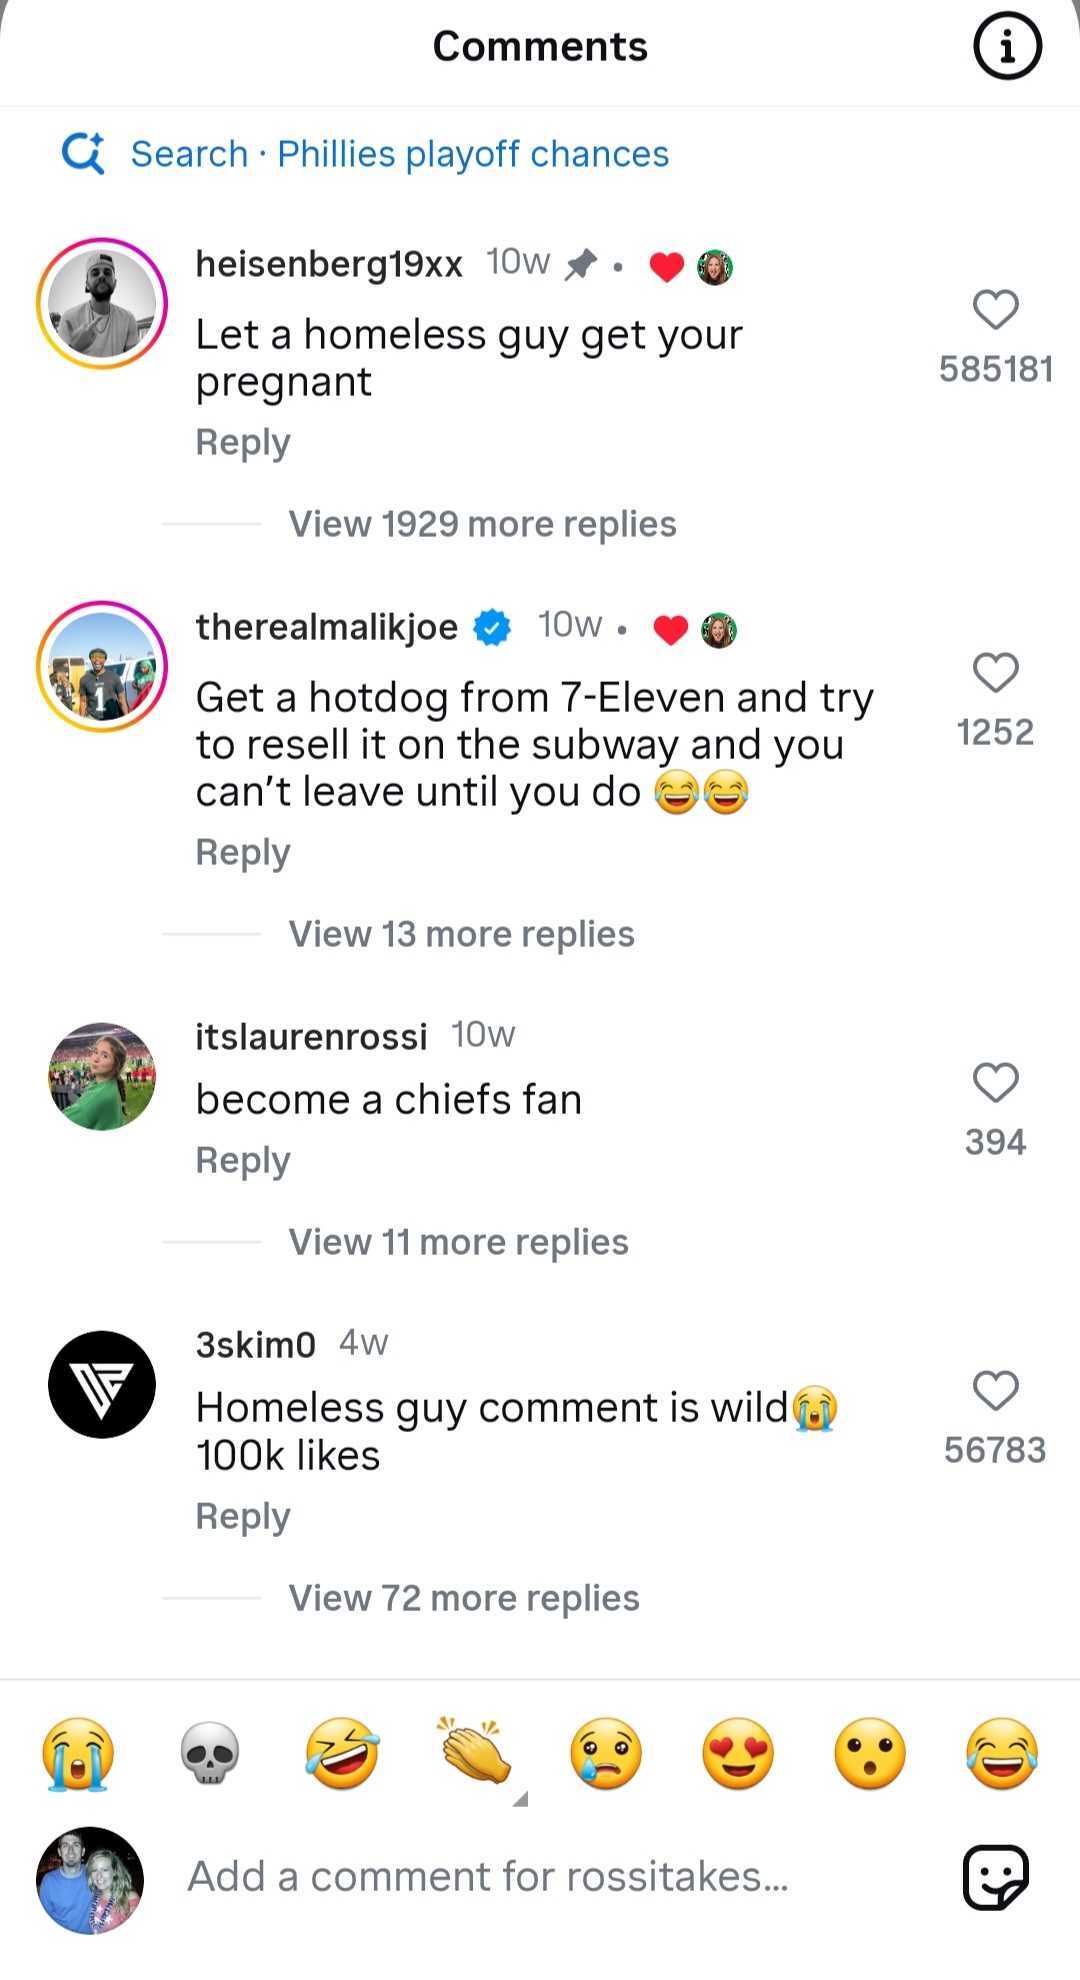
Task: Insert the rolling-on-floor laughing emoji
Action: pos(342,1755)
